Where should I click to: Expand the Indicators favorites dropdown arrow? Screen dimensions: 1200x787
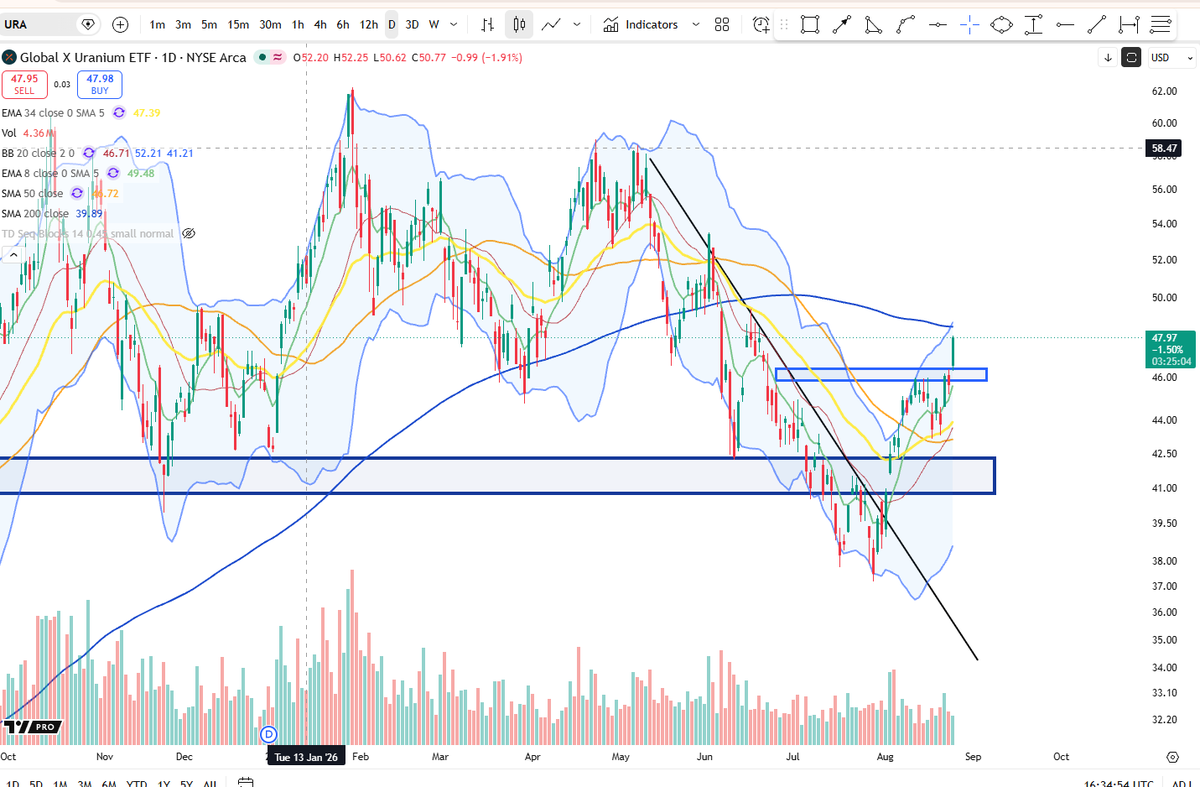tap(697, 24)
